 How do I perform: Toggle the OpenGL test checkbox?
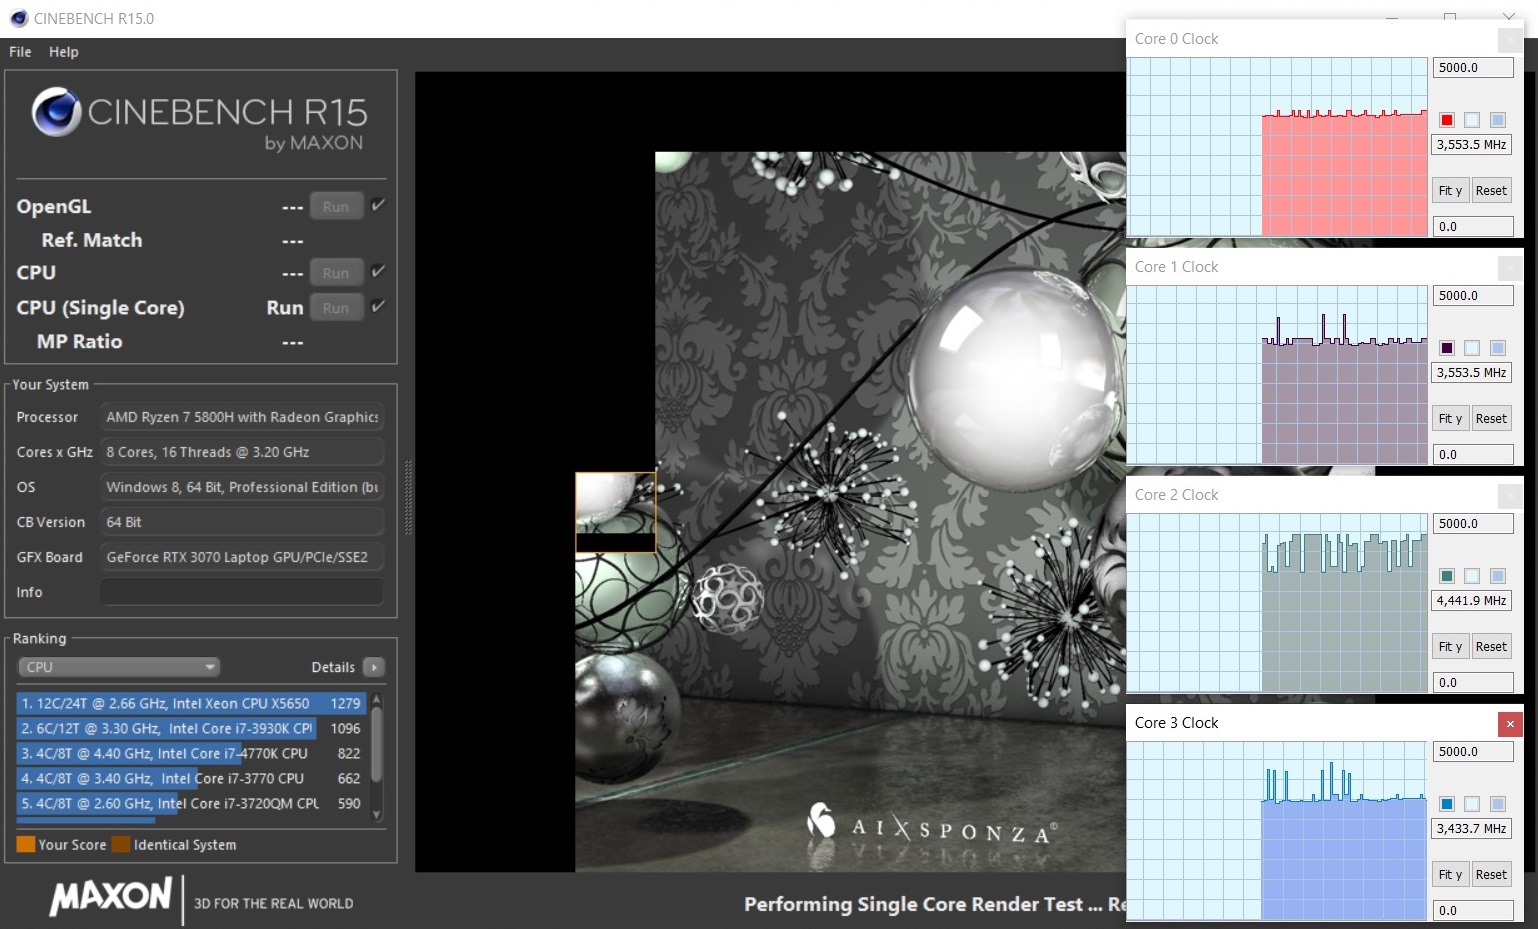tap(378, 205)
